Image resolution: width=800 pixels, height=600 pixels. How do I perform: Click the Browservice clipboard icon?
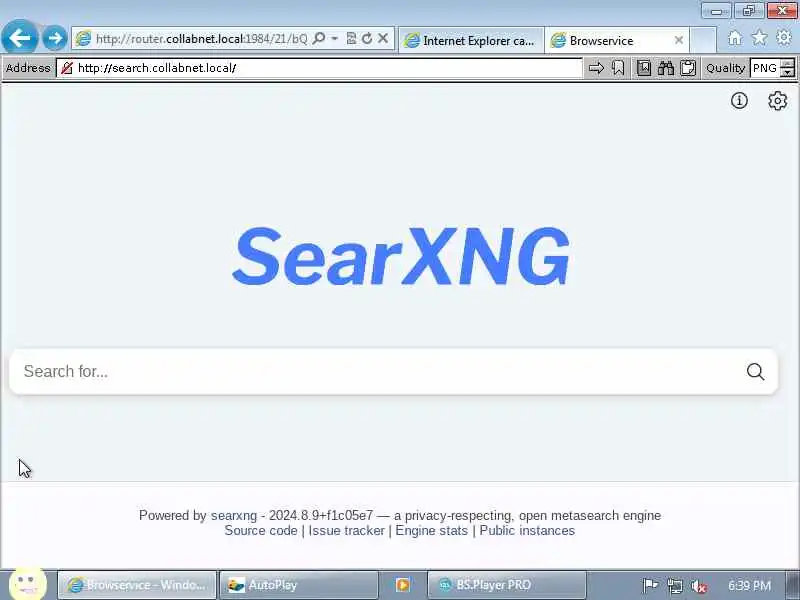point(688,68)
